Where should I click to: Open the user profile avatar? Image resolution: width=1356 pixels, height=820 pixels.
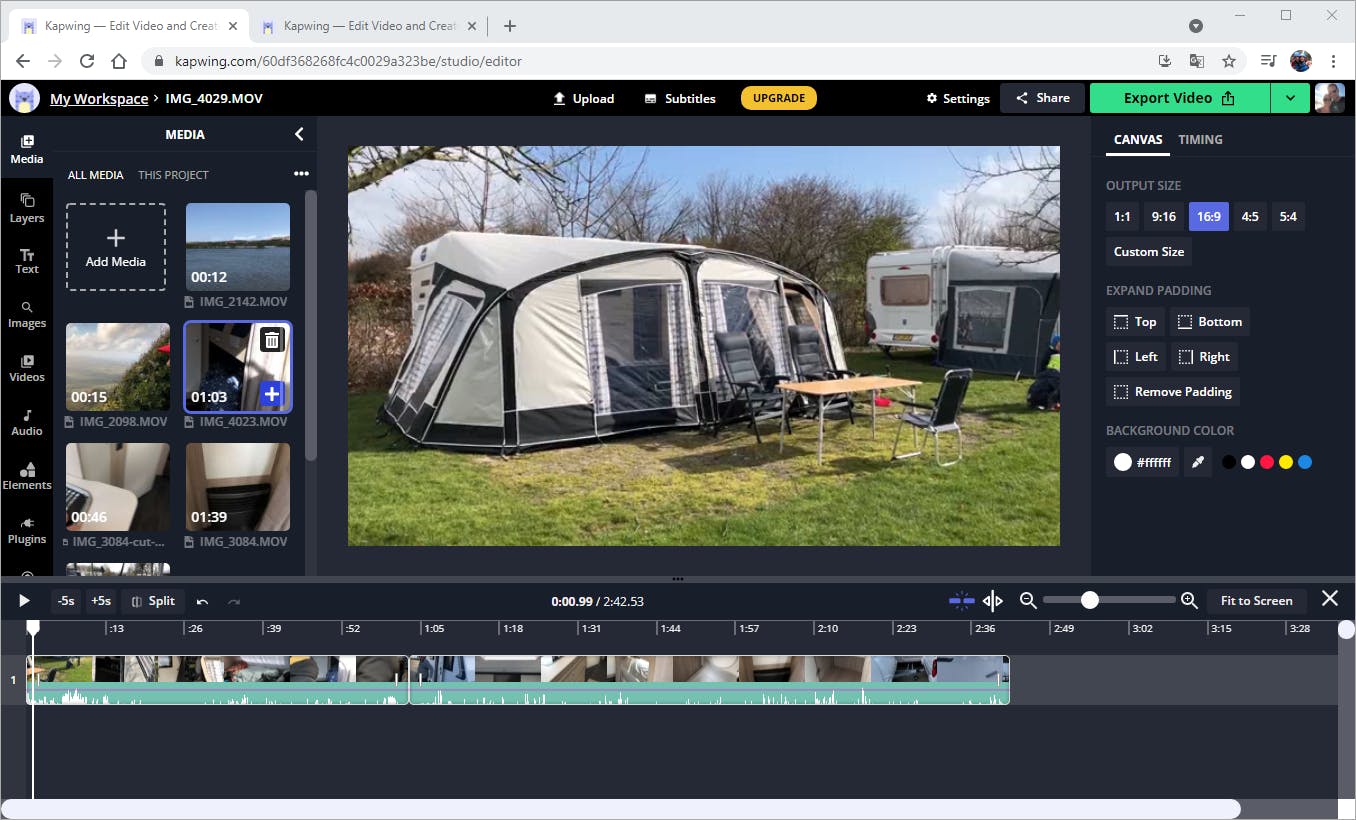pos(1329,98)
